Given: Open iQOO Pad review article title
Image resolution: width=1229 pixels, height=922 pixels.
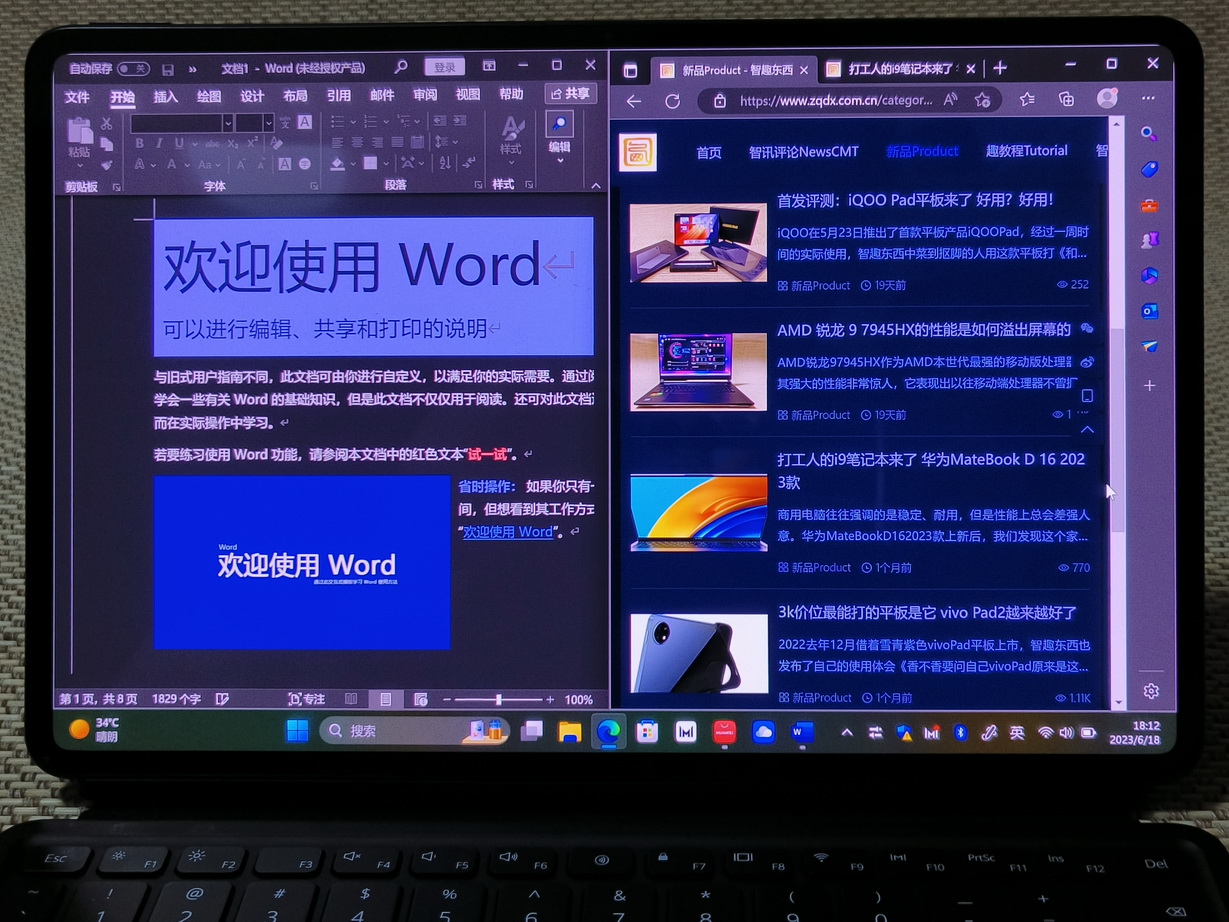Looking at the screenshot, I should pos(915,201).
